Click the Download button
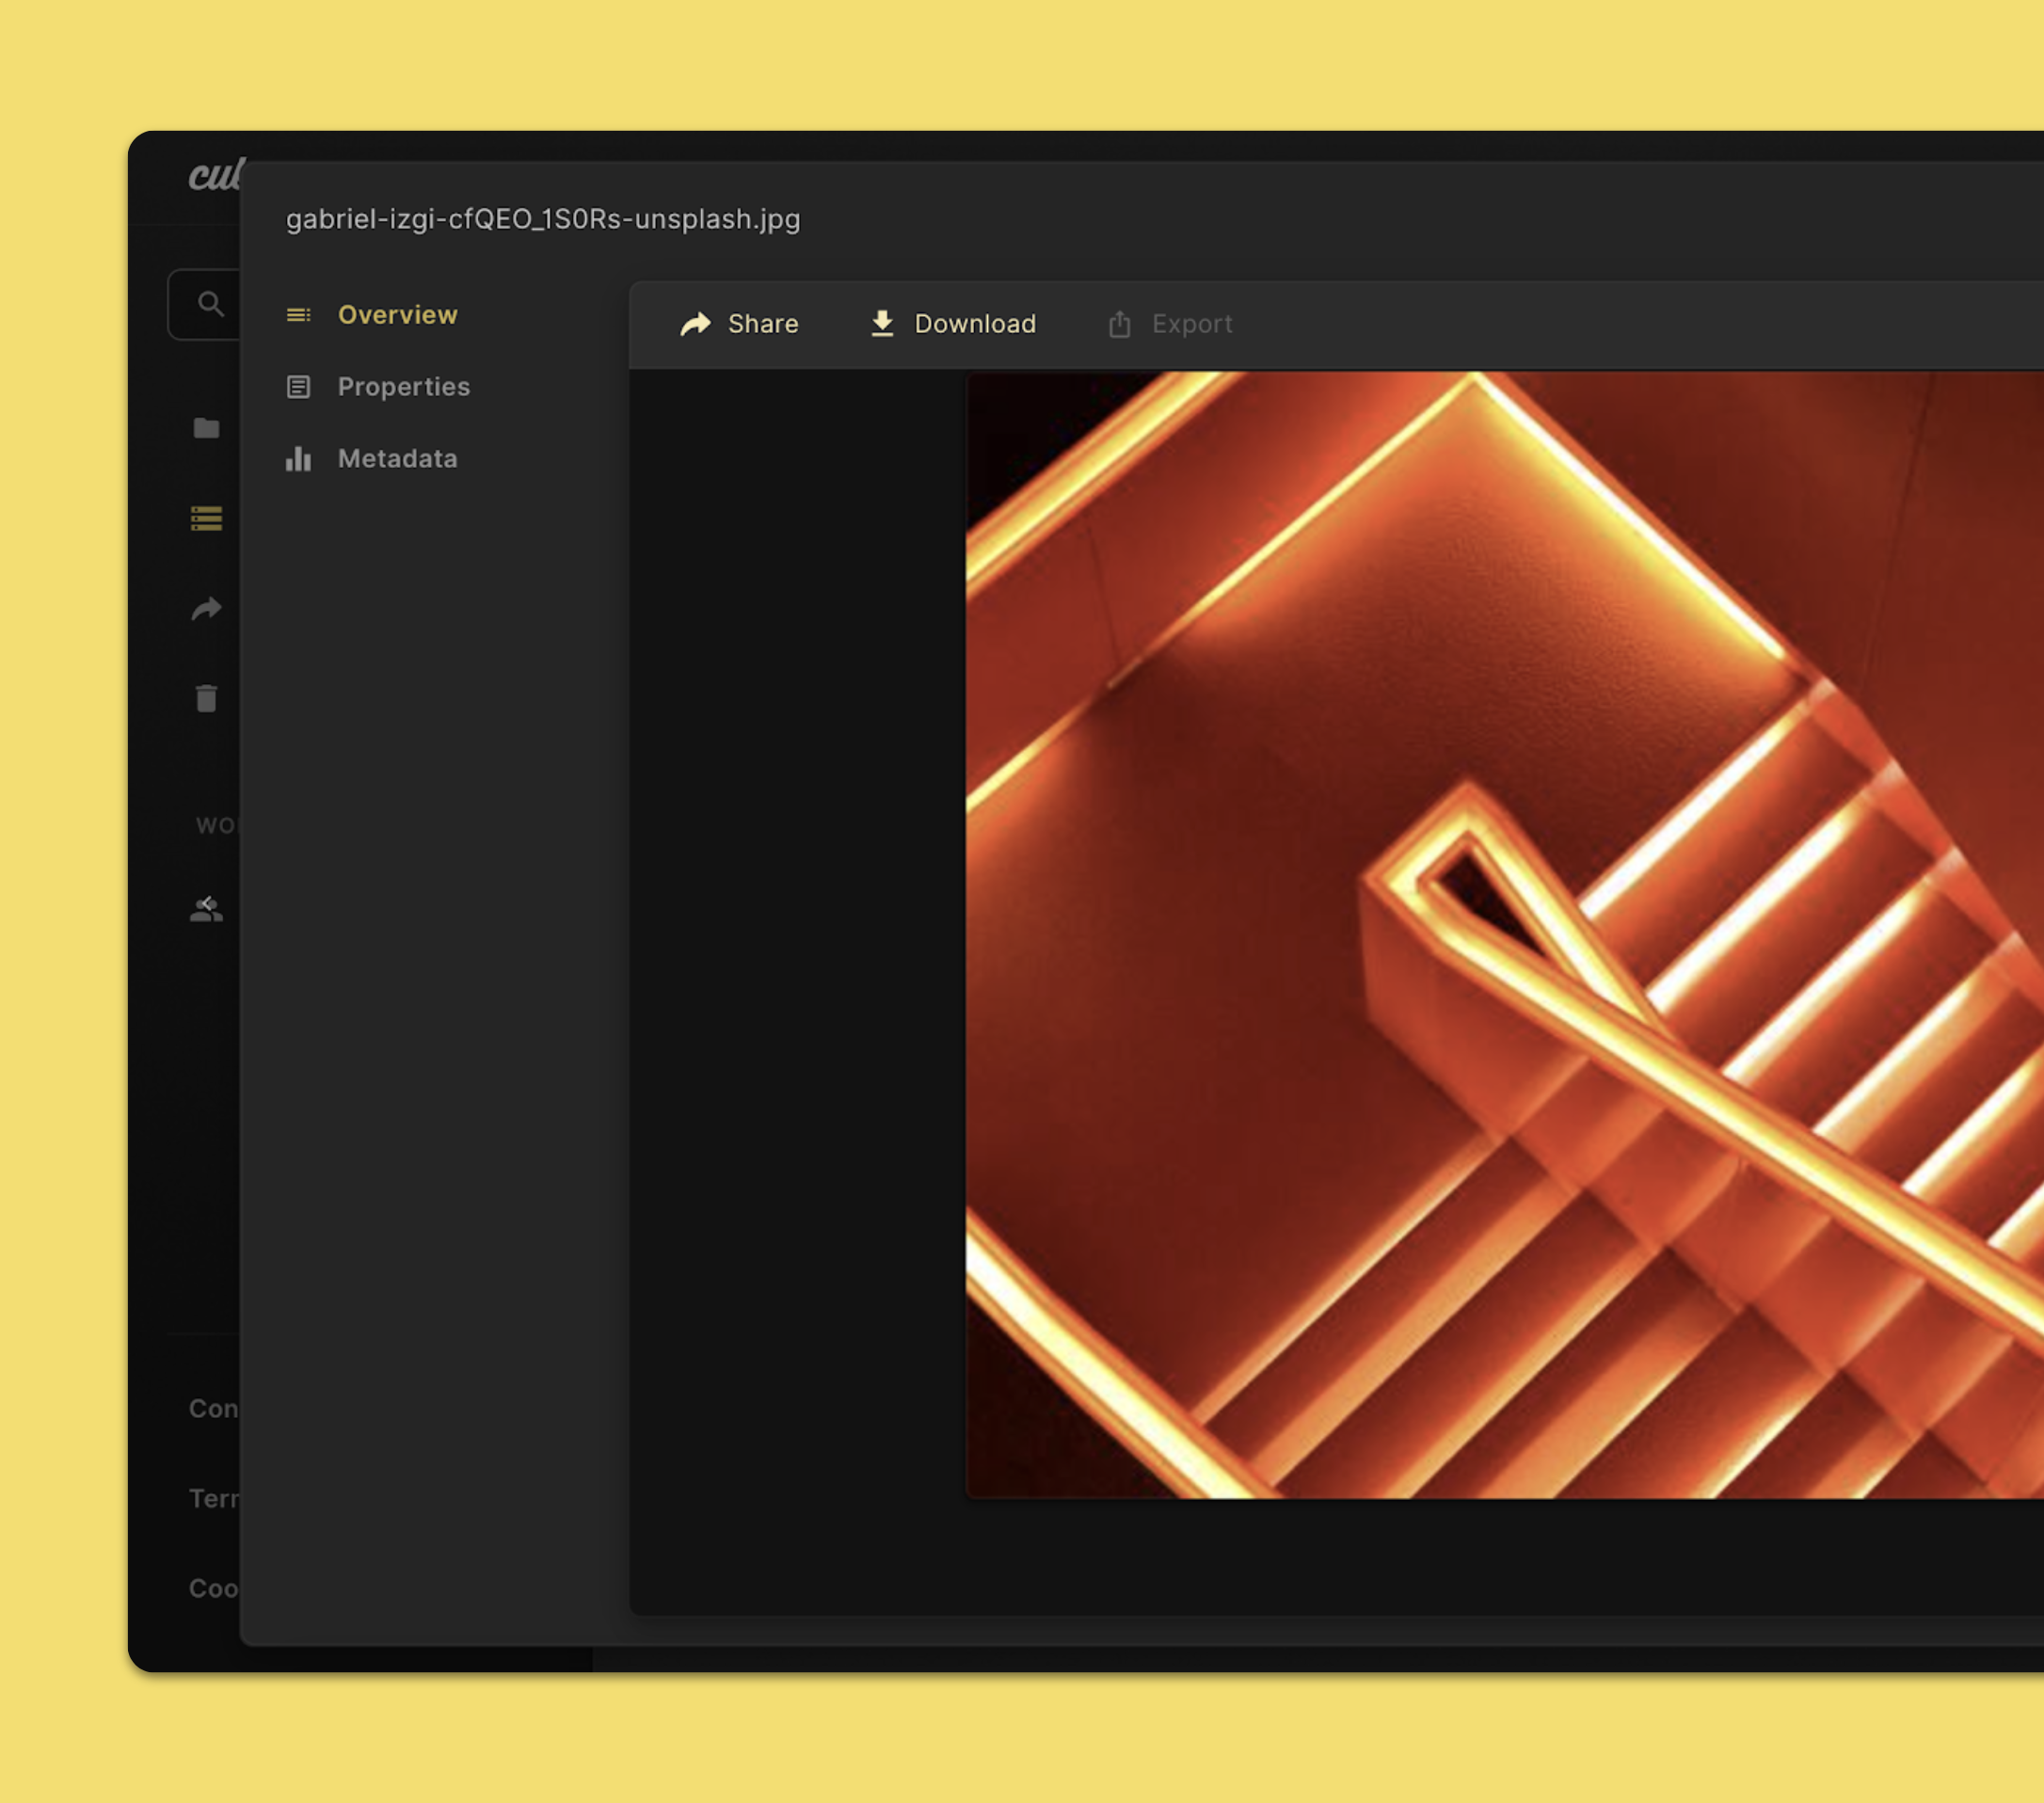The width and height of the screenshot is (2044, 1803). [x=953, y=324]
